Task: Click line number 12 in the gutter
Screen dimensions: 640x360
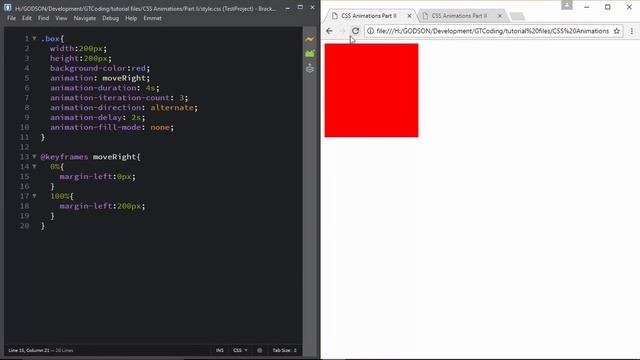Action: click(24, 147)
